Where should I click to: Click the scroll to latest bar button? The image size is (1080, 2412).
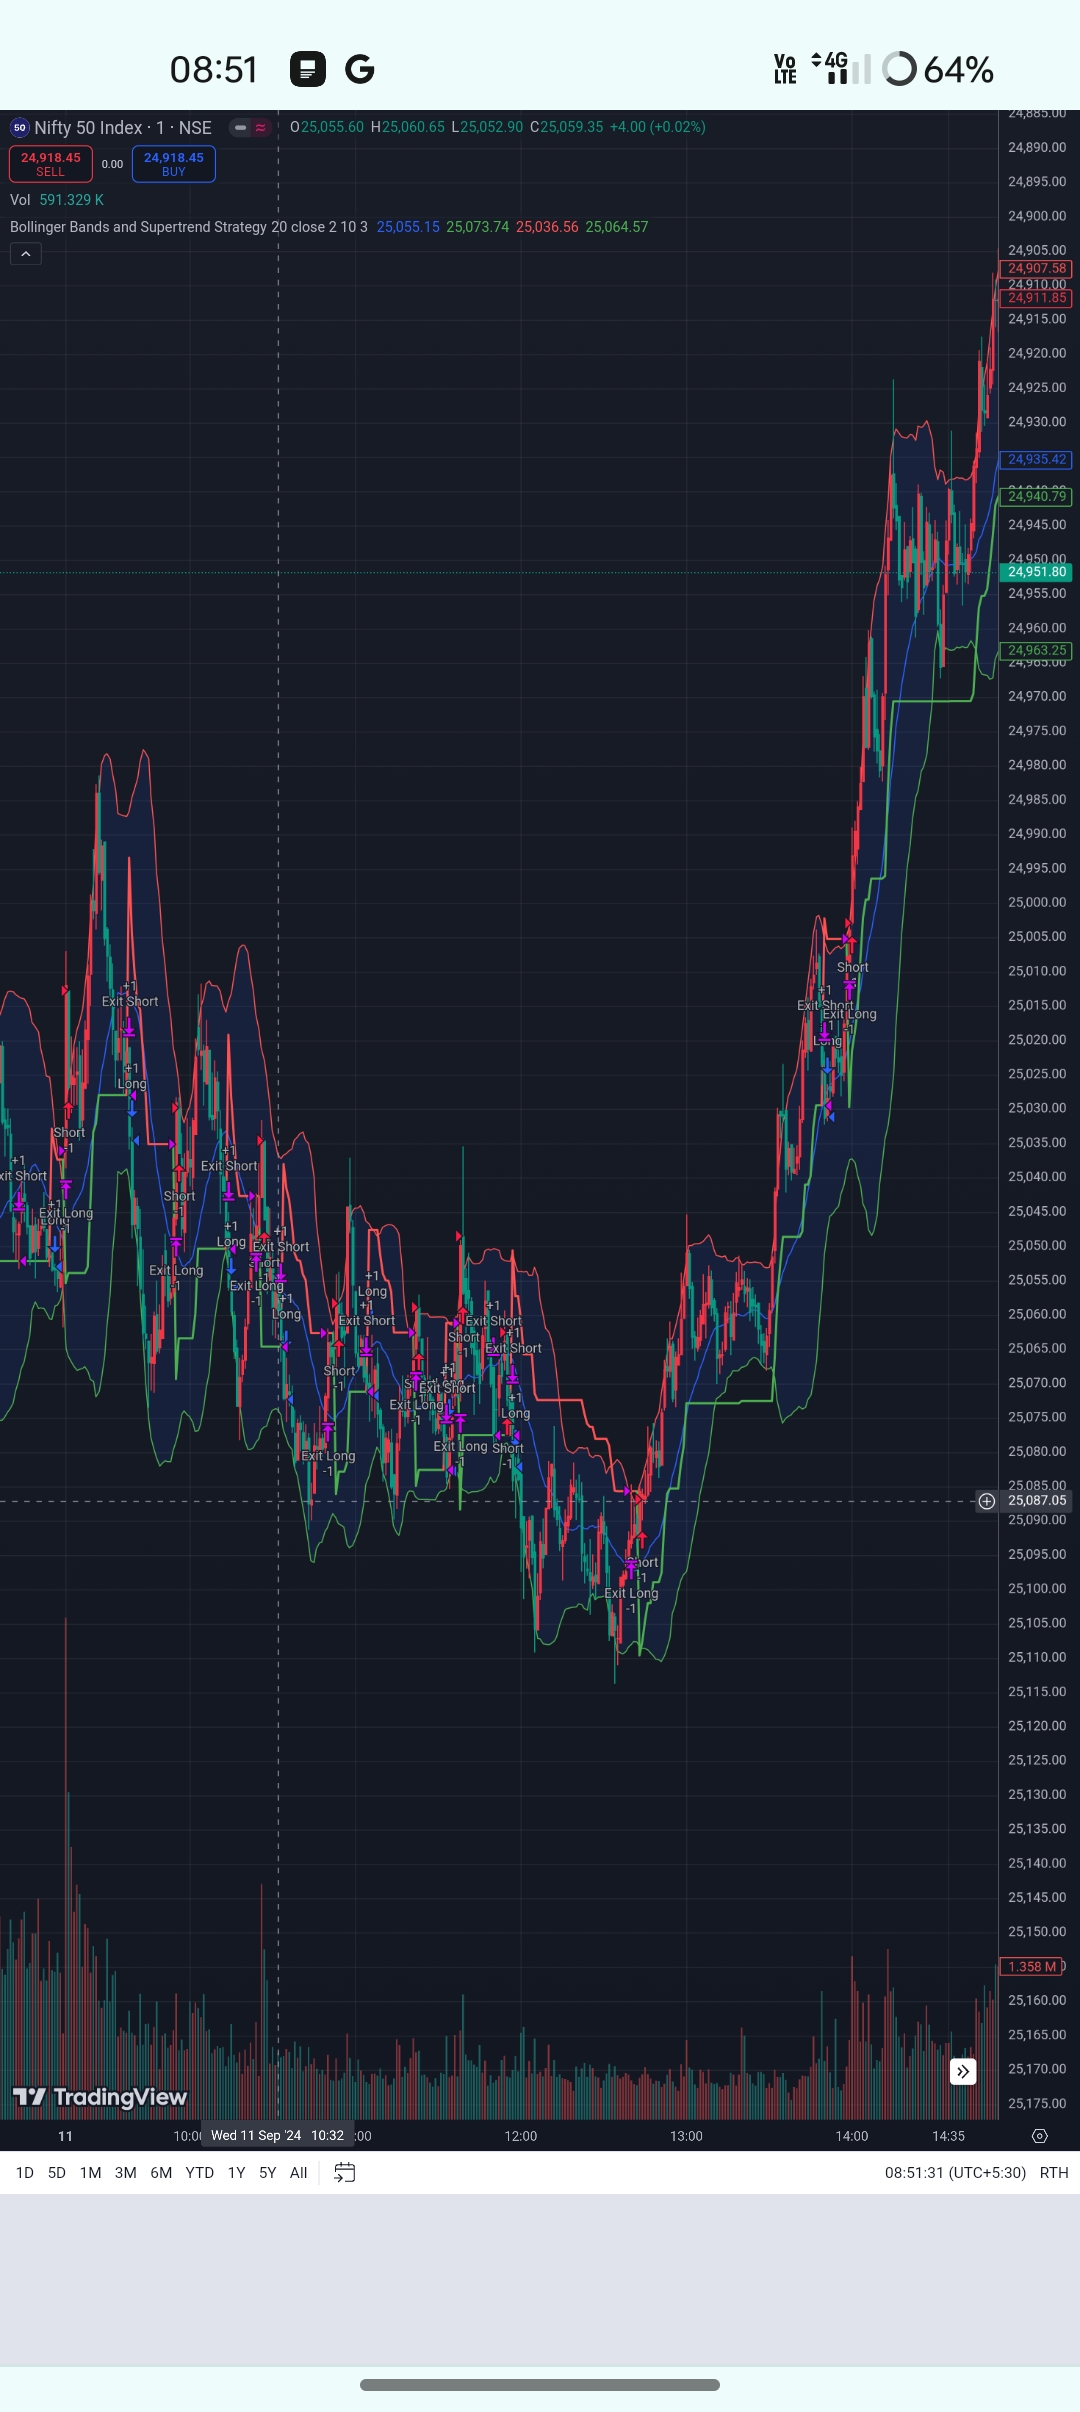(962, 2071)
